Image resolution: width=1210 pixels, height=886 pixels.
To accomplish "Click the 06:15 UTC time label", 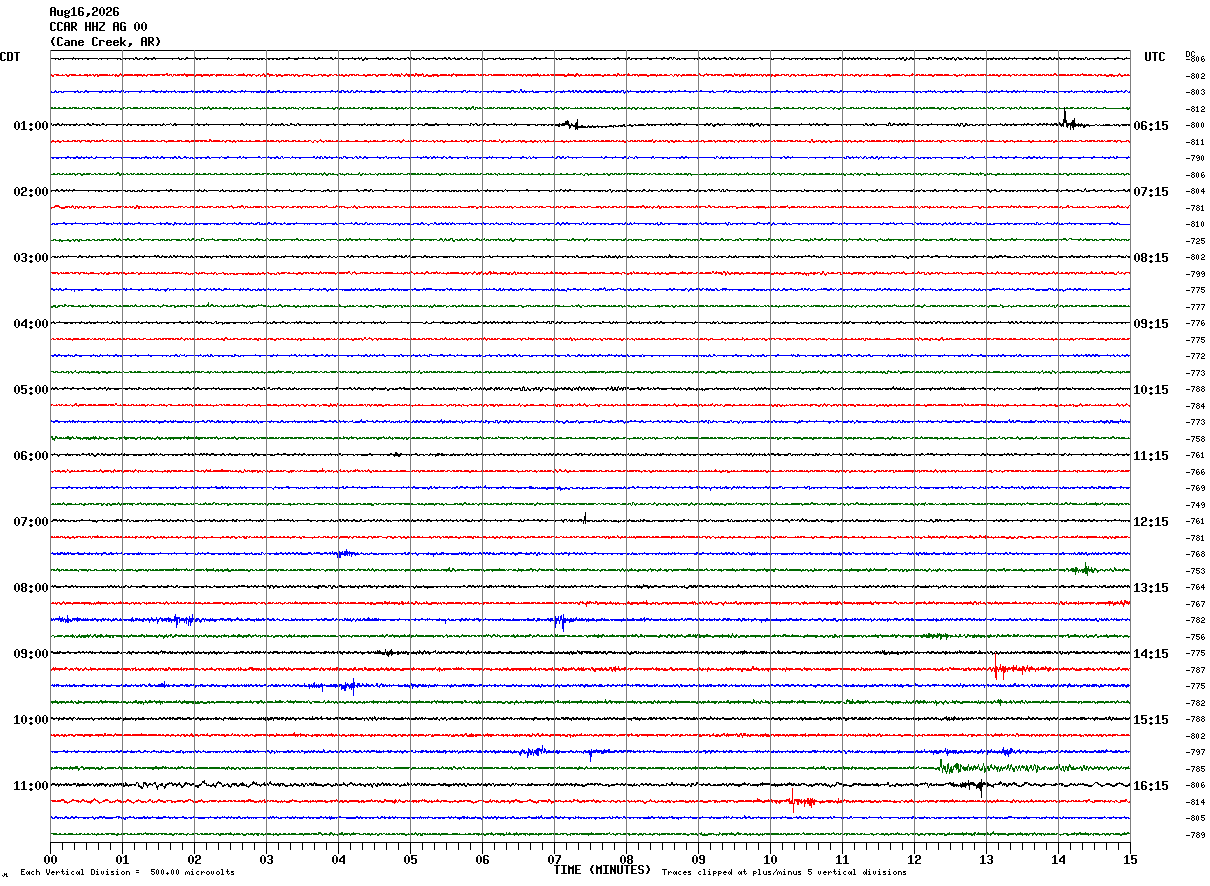I will [1150, 126].
